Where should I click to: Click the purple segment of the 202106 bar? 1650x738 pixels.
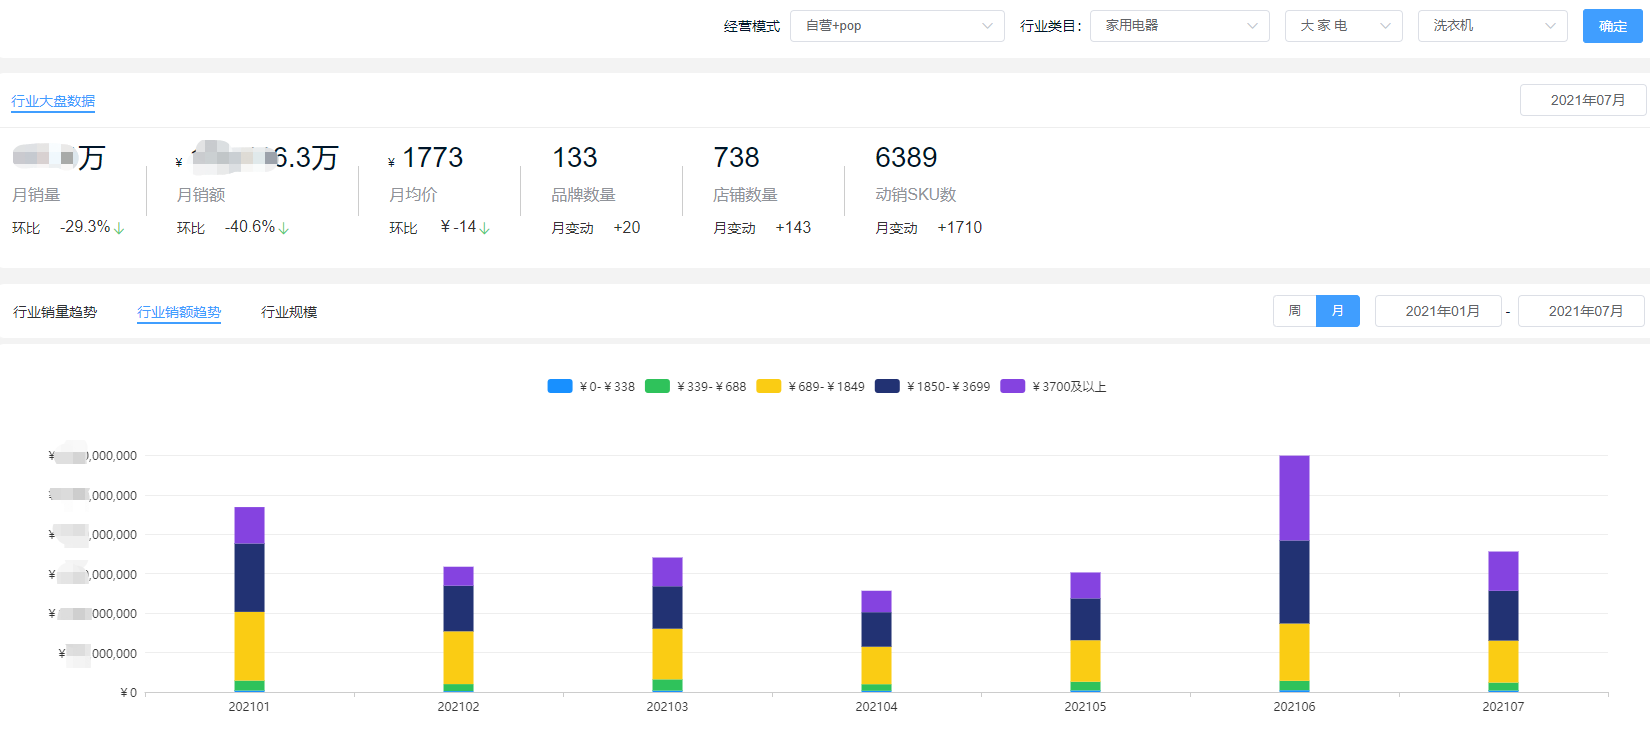pos(1294,498)
